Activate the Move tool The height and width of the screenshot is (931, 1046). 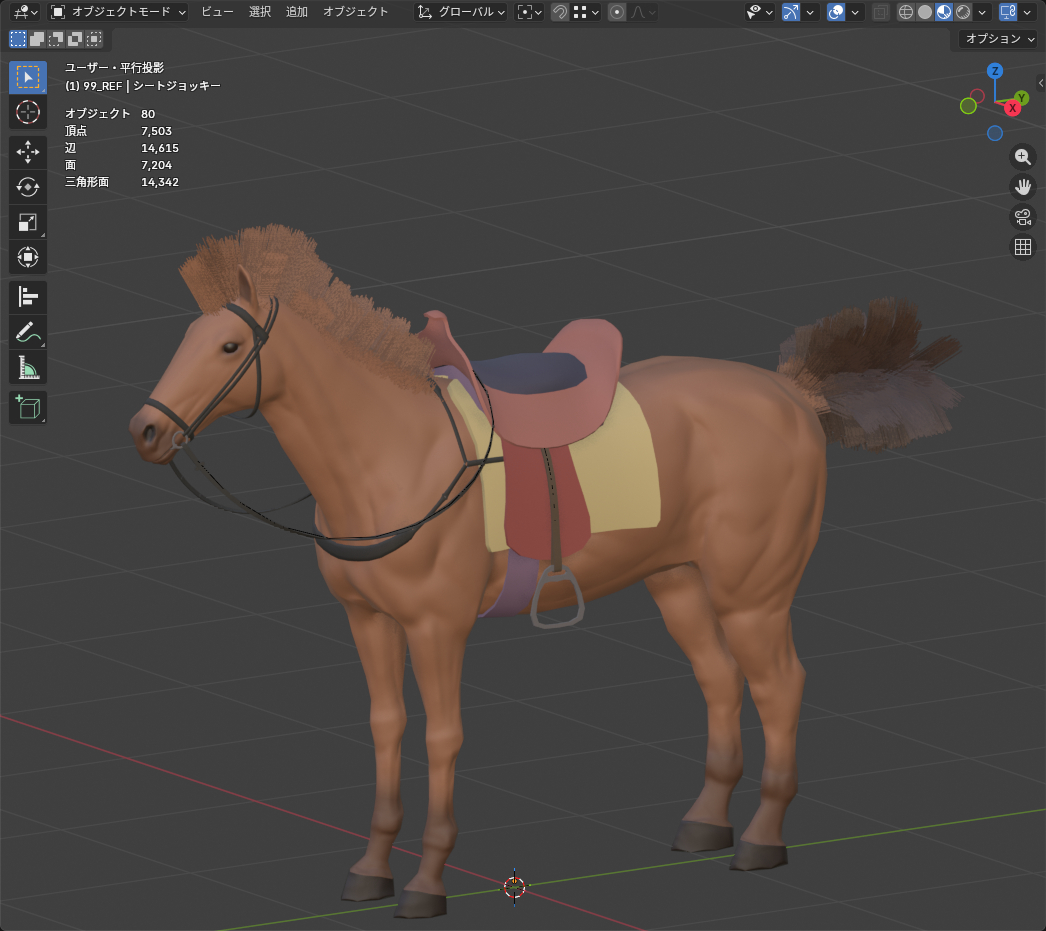[28, 152]
